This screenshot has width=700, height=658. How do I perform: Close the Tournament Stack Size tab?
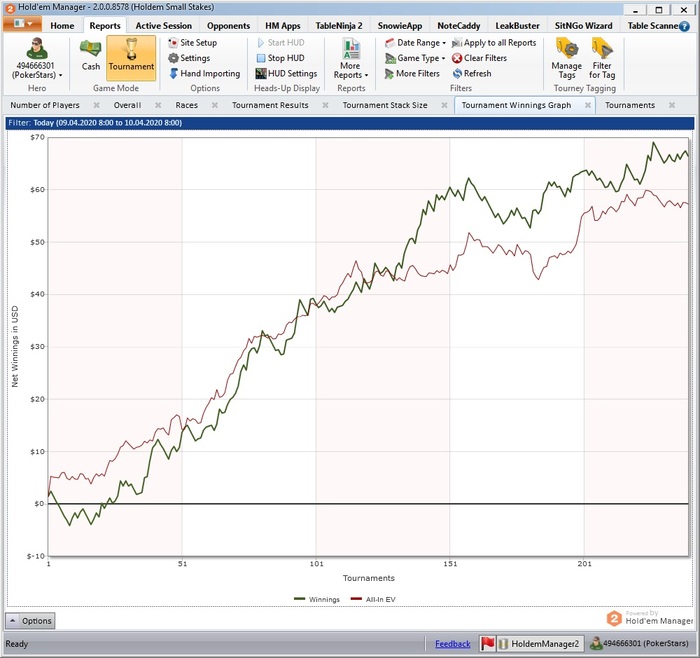[444, 105]
